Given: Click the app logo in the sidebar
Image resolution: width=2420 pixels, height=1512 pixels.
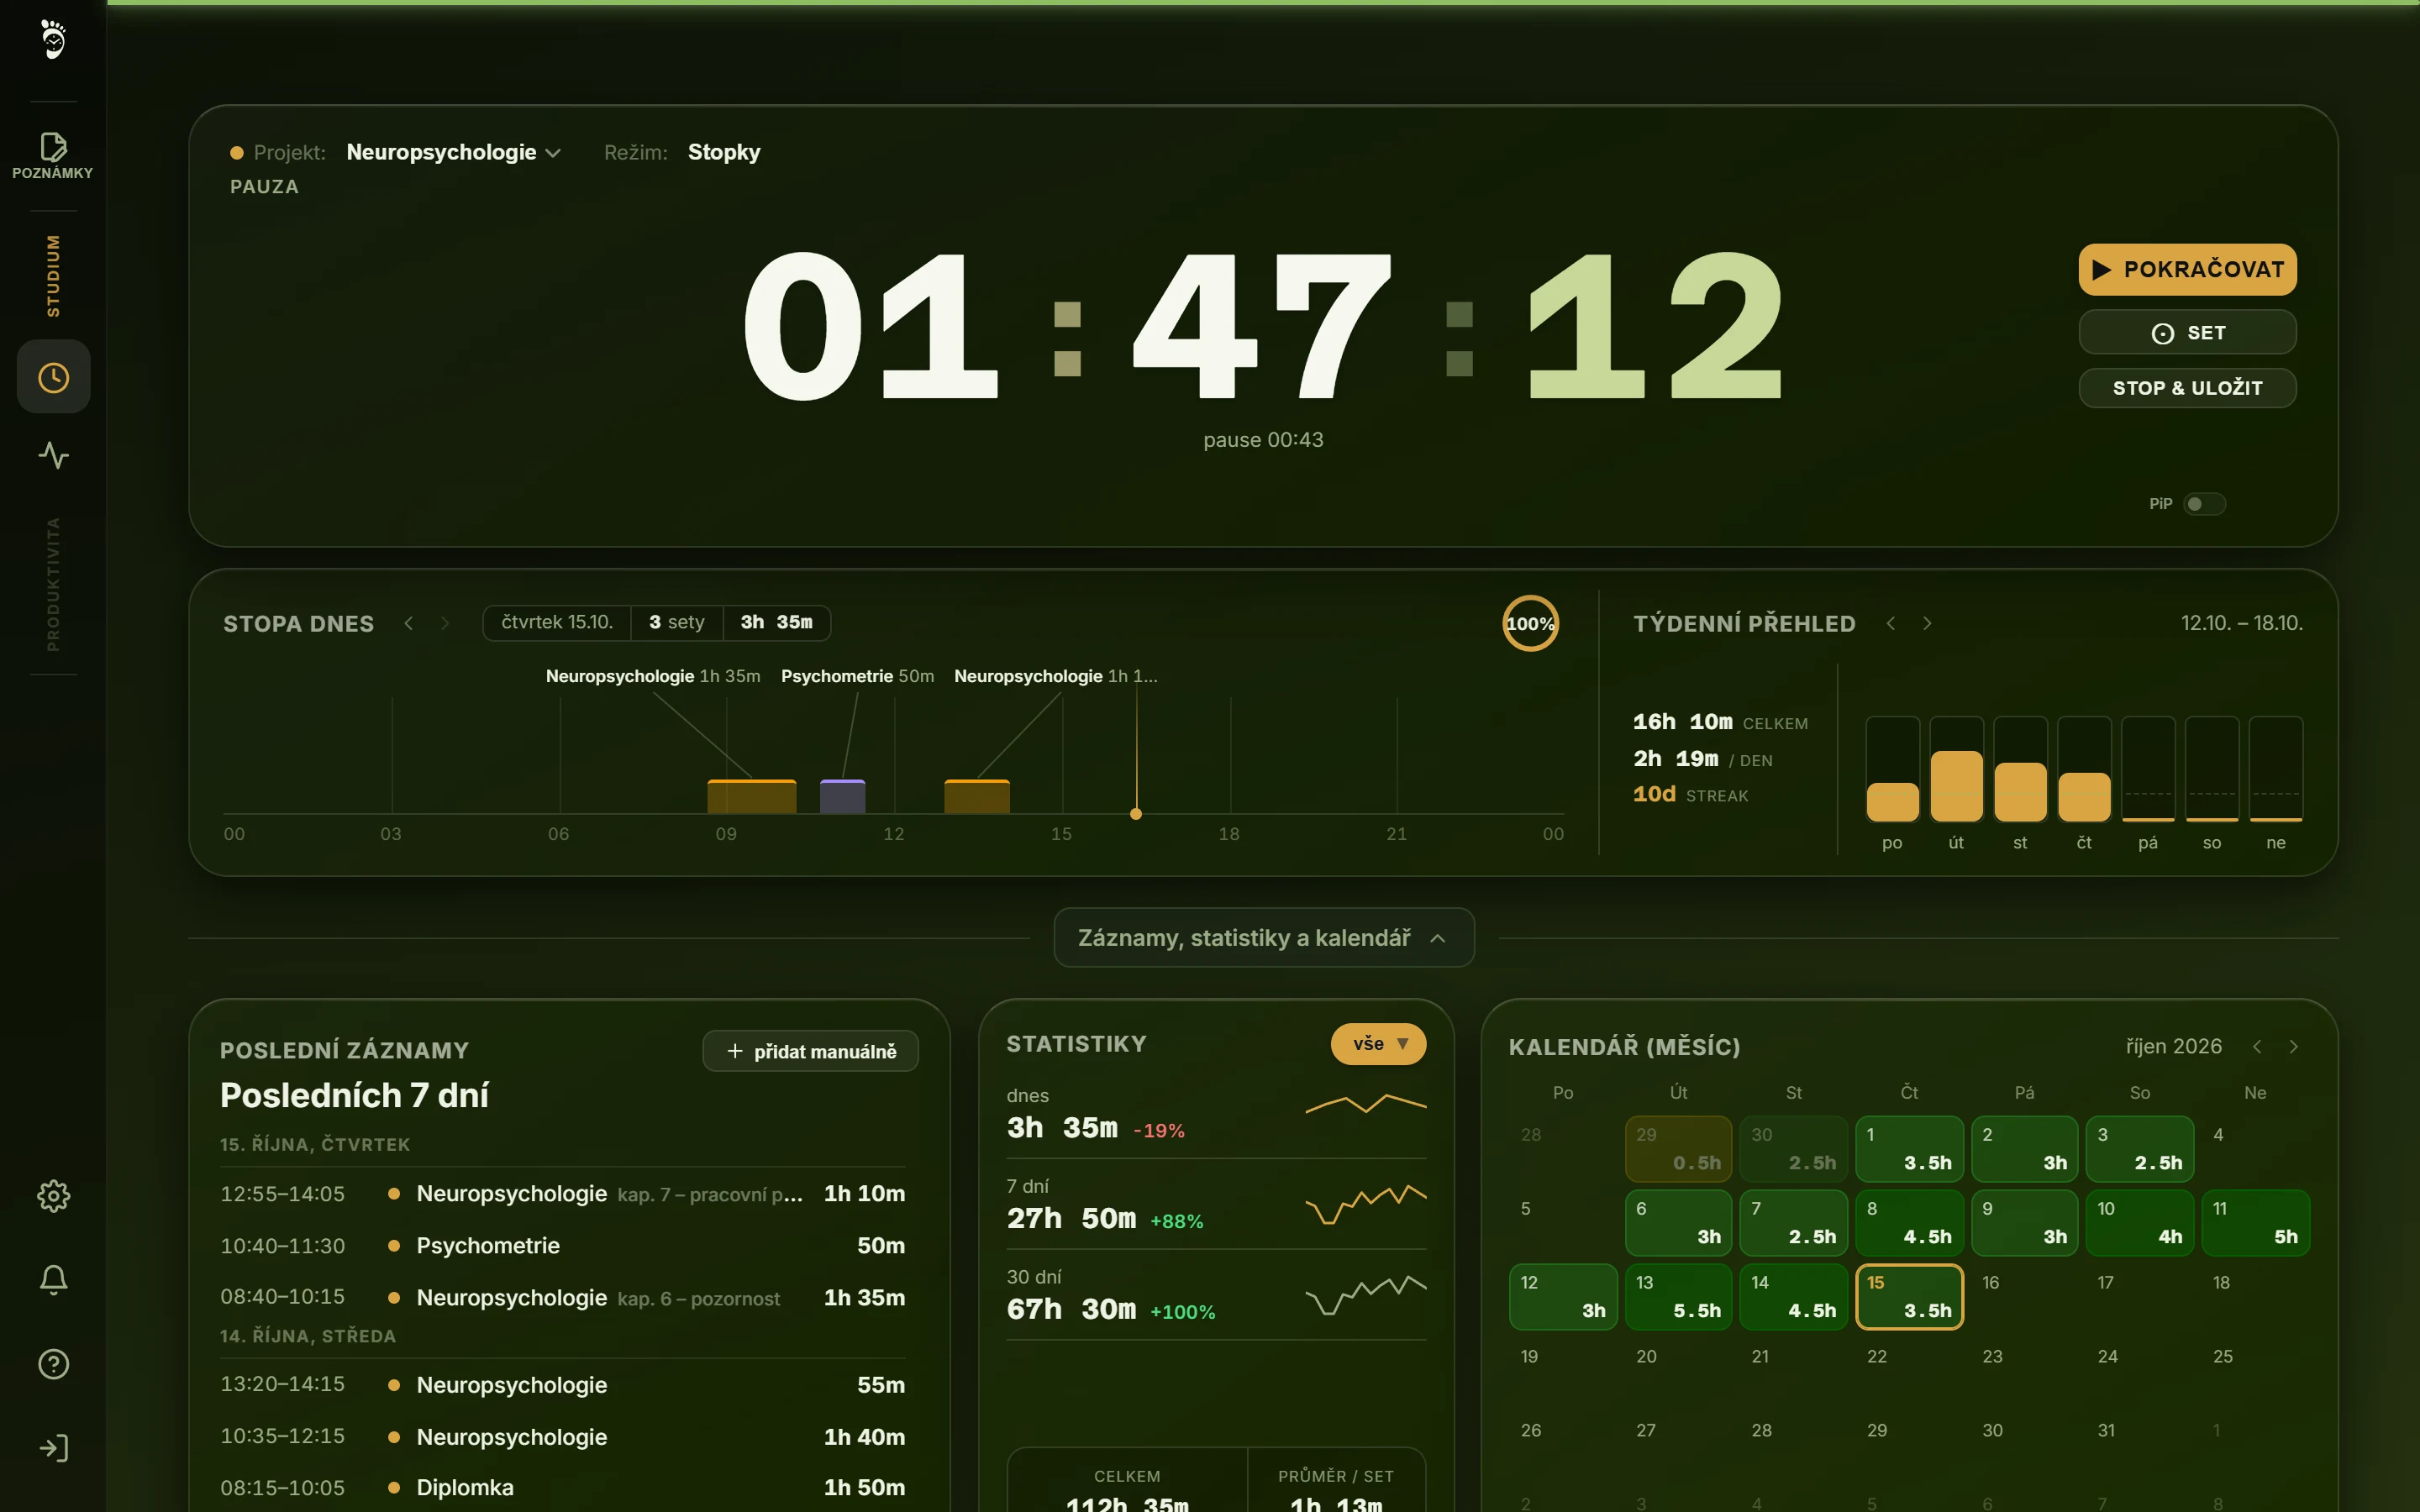Looking at the screenshot, I should [53, 40].
